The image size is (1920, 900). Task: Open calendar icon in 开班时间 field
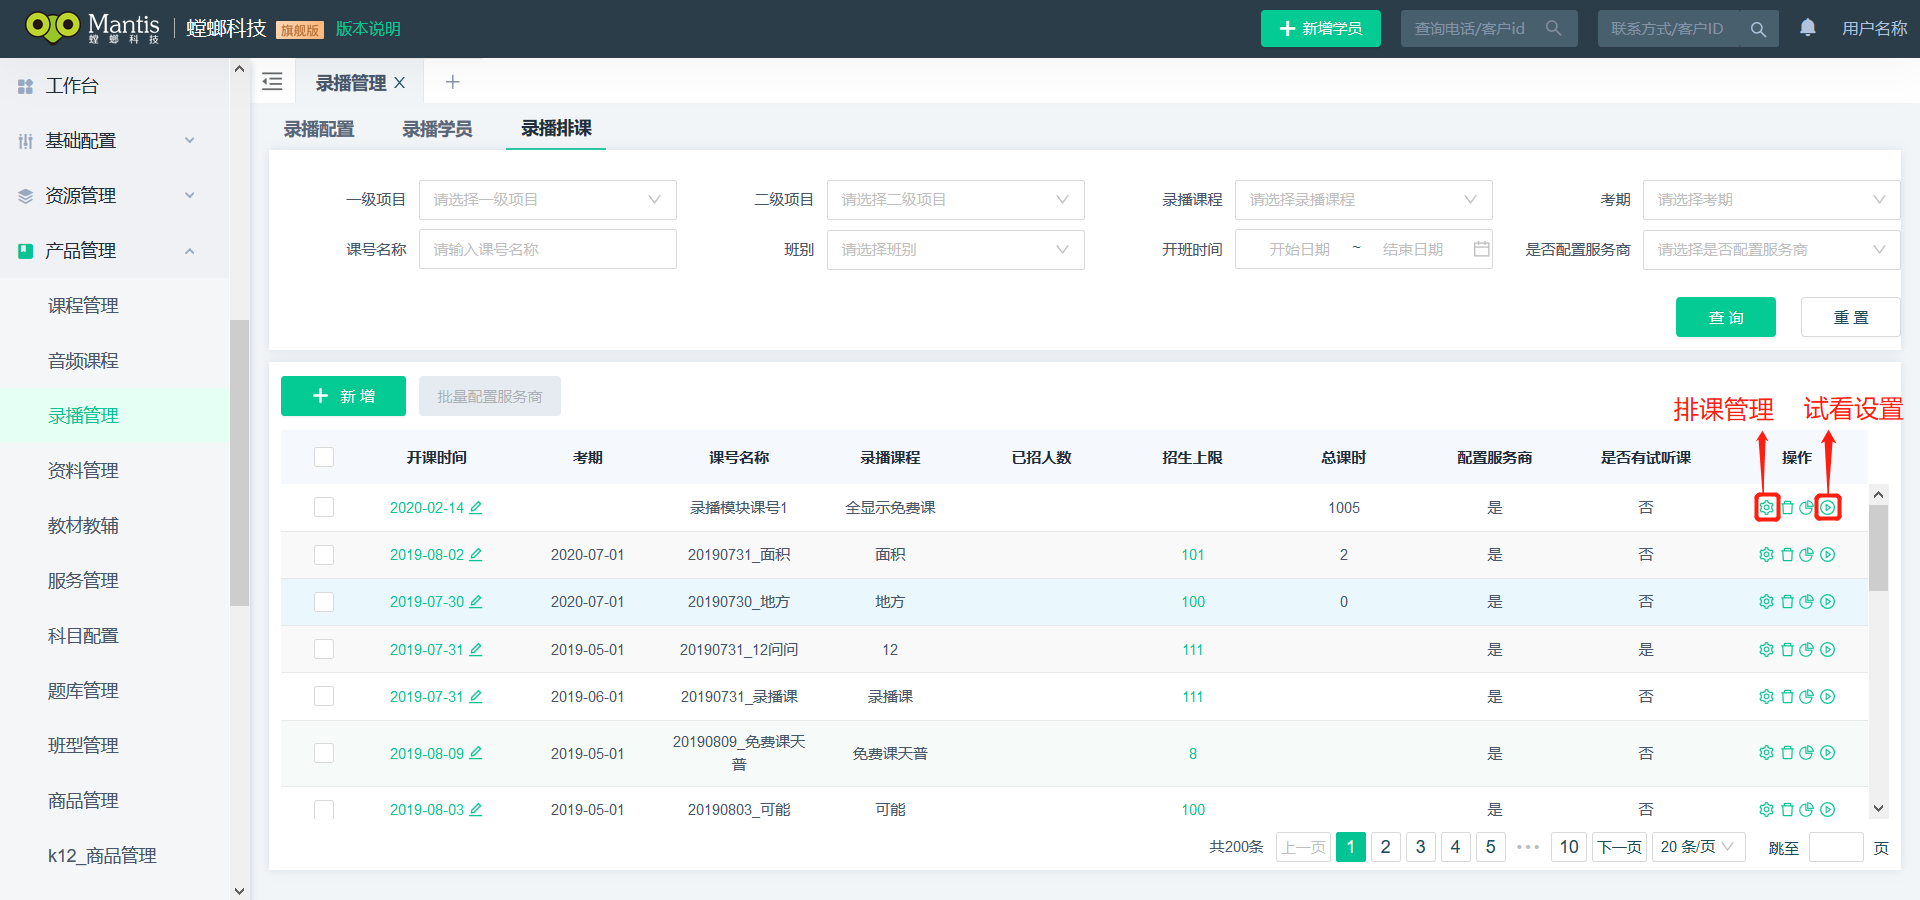(1481, 249)
